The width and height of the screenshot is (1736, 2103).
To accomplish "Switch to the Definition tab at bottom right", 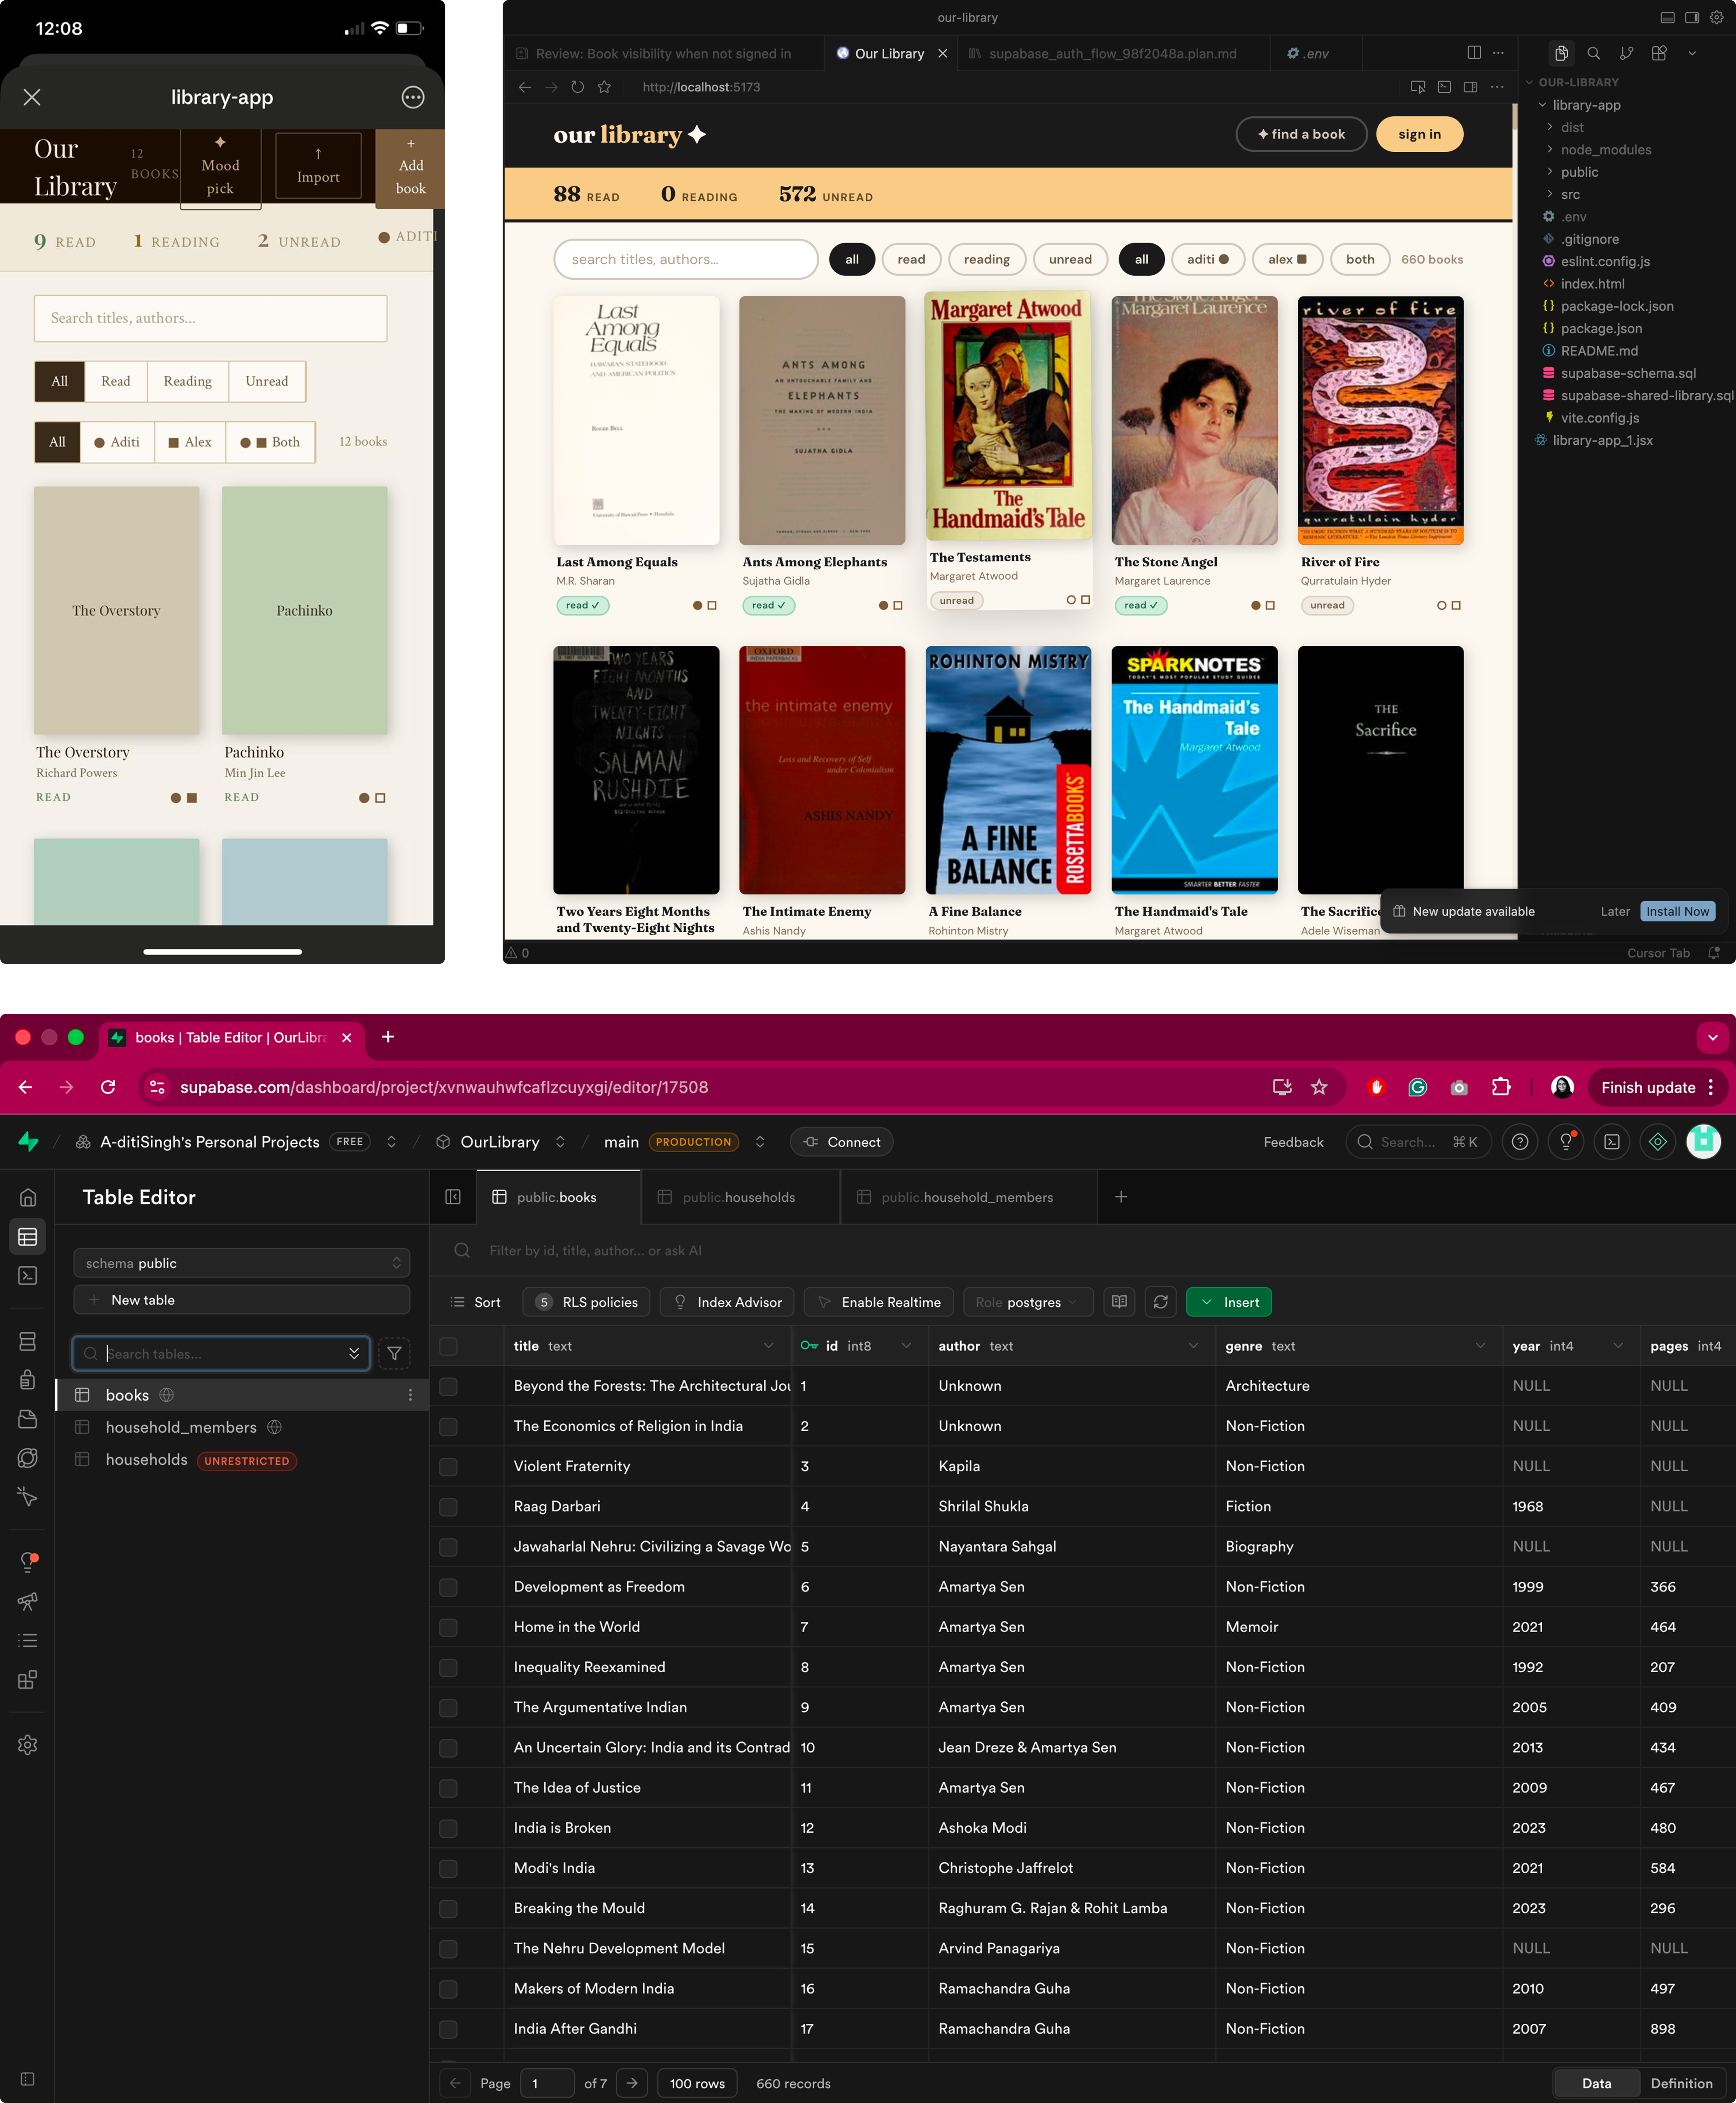I will [1682, 2083].
